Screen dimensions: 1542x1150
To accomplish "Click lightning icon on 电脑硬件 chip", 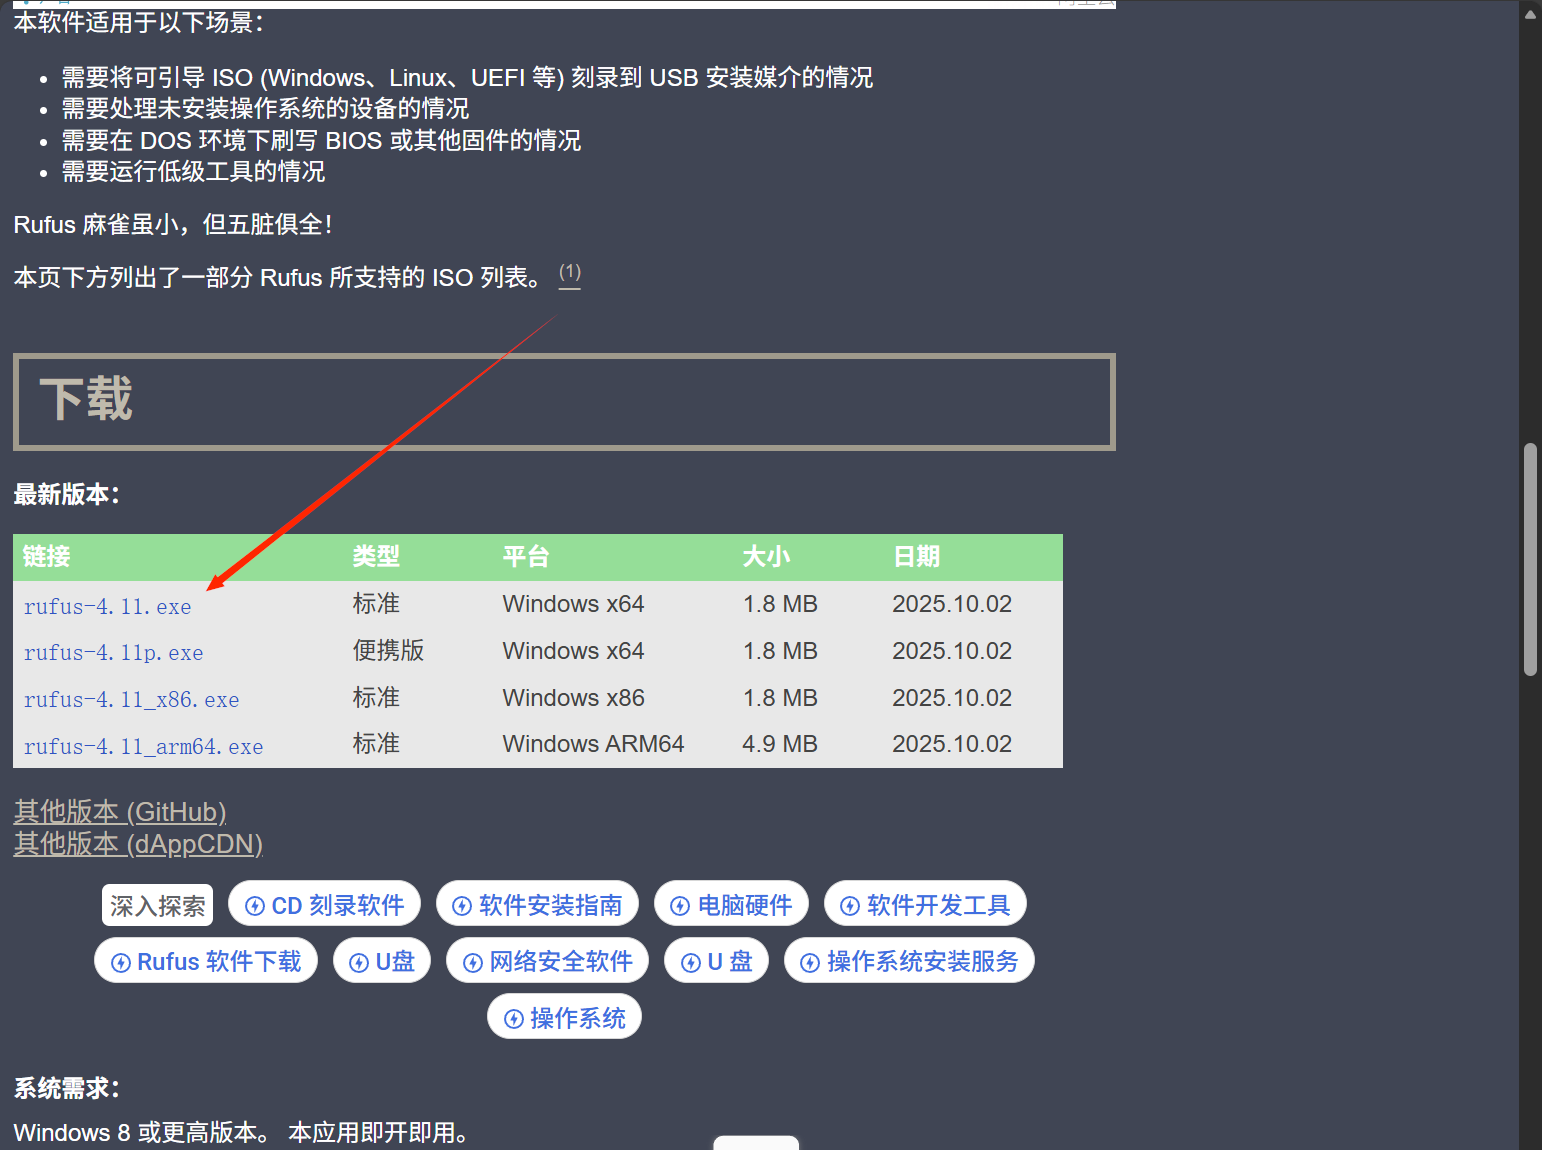I will (x=680, y=906).
